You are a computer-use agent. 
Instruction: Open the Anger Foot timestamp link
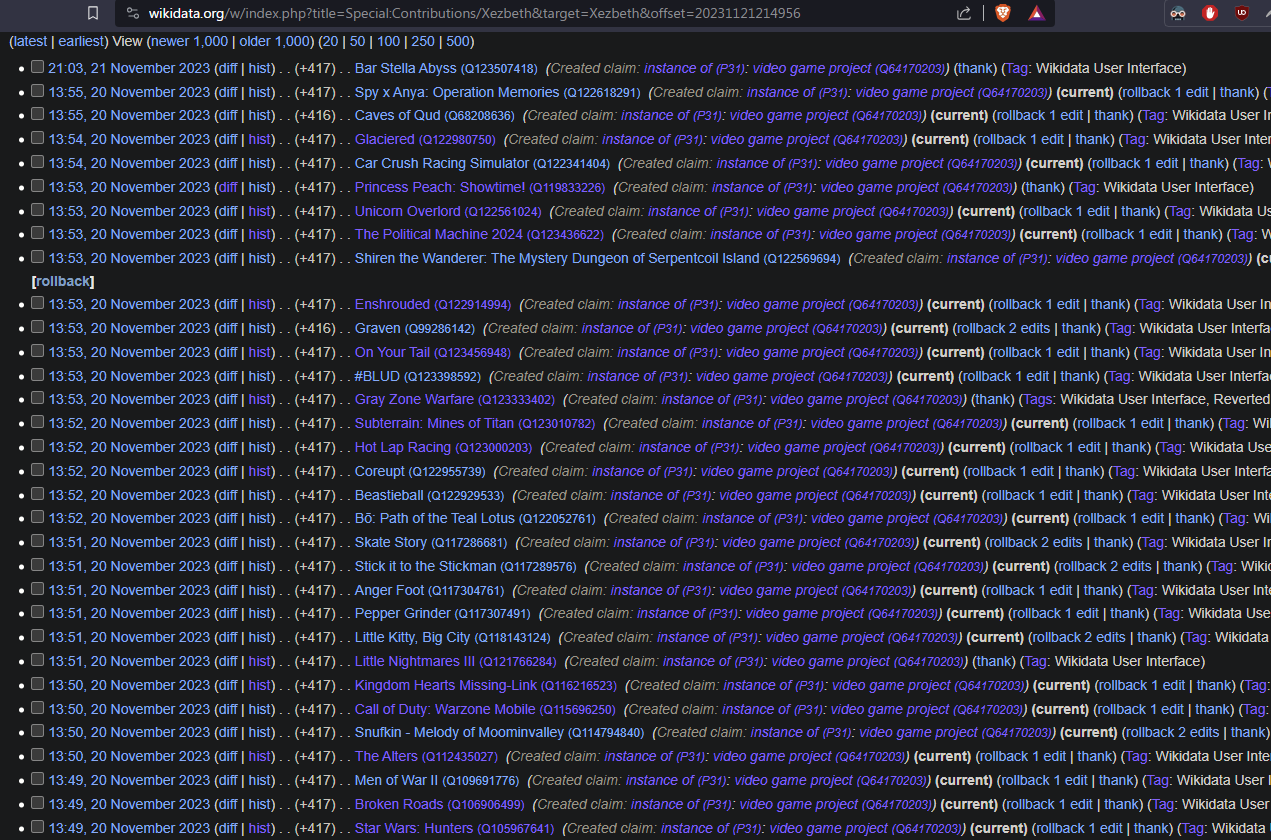pyautogui.click(x=129, y=590)
